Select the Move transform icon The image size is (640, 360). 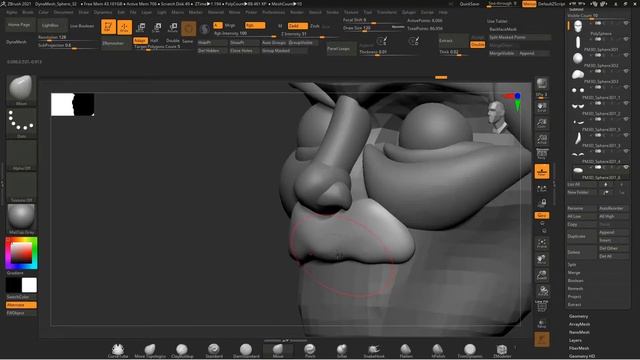click(141, 27)
